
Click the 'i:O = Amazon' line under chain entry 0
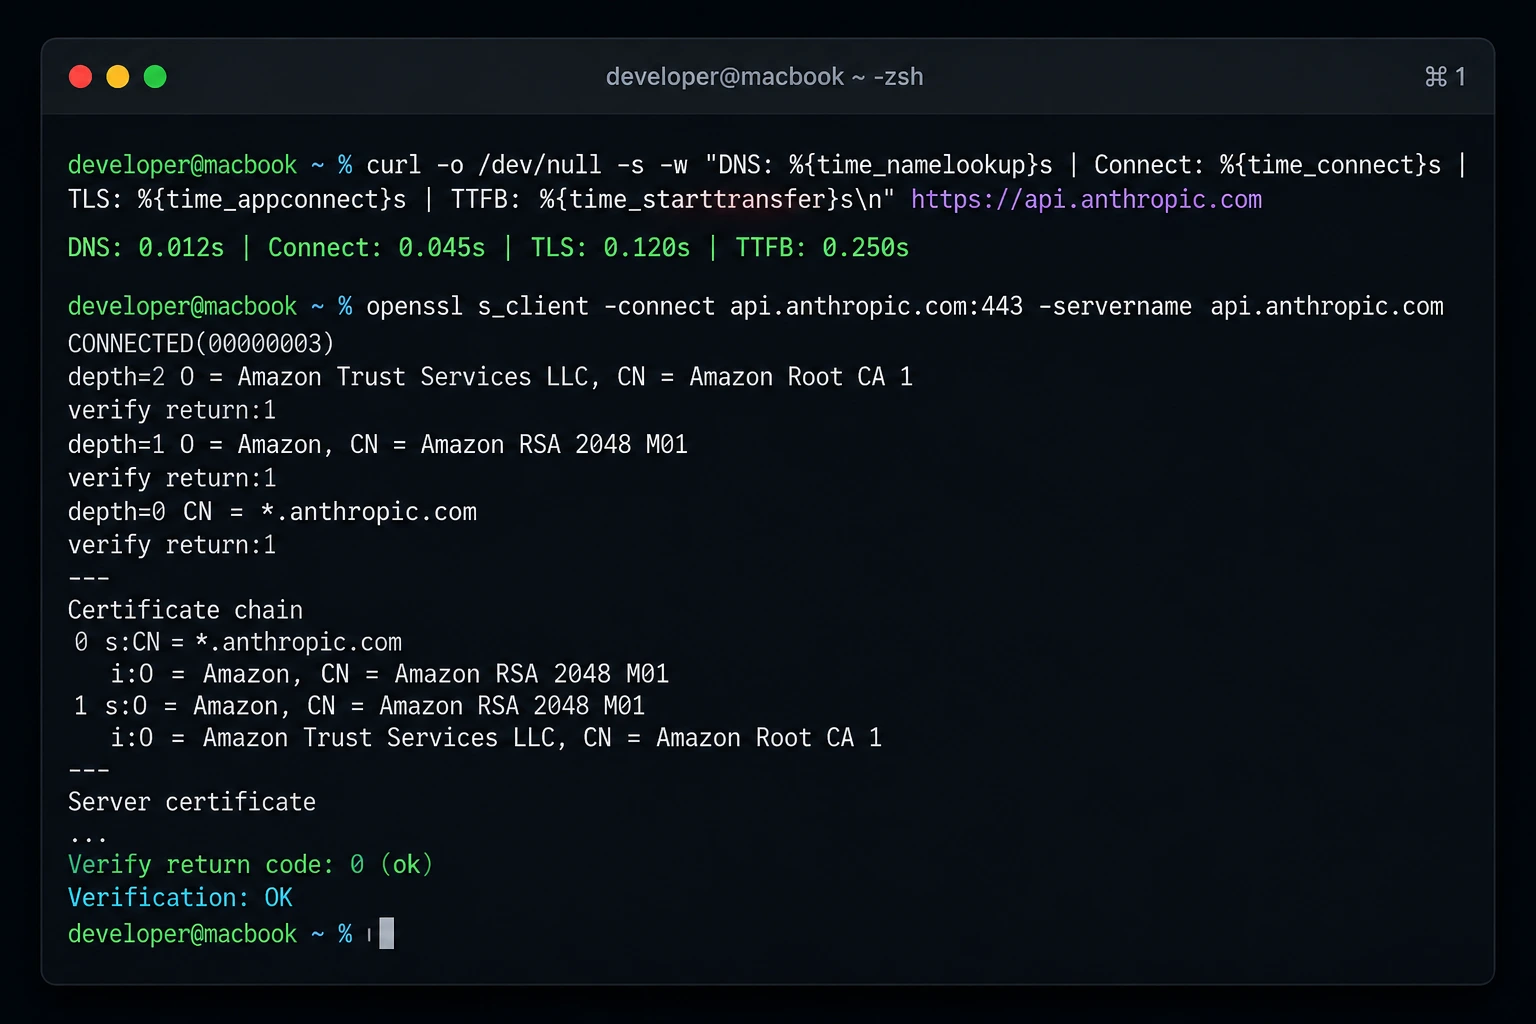[x=389, y=674]
